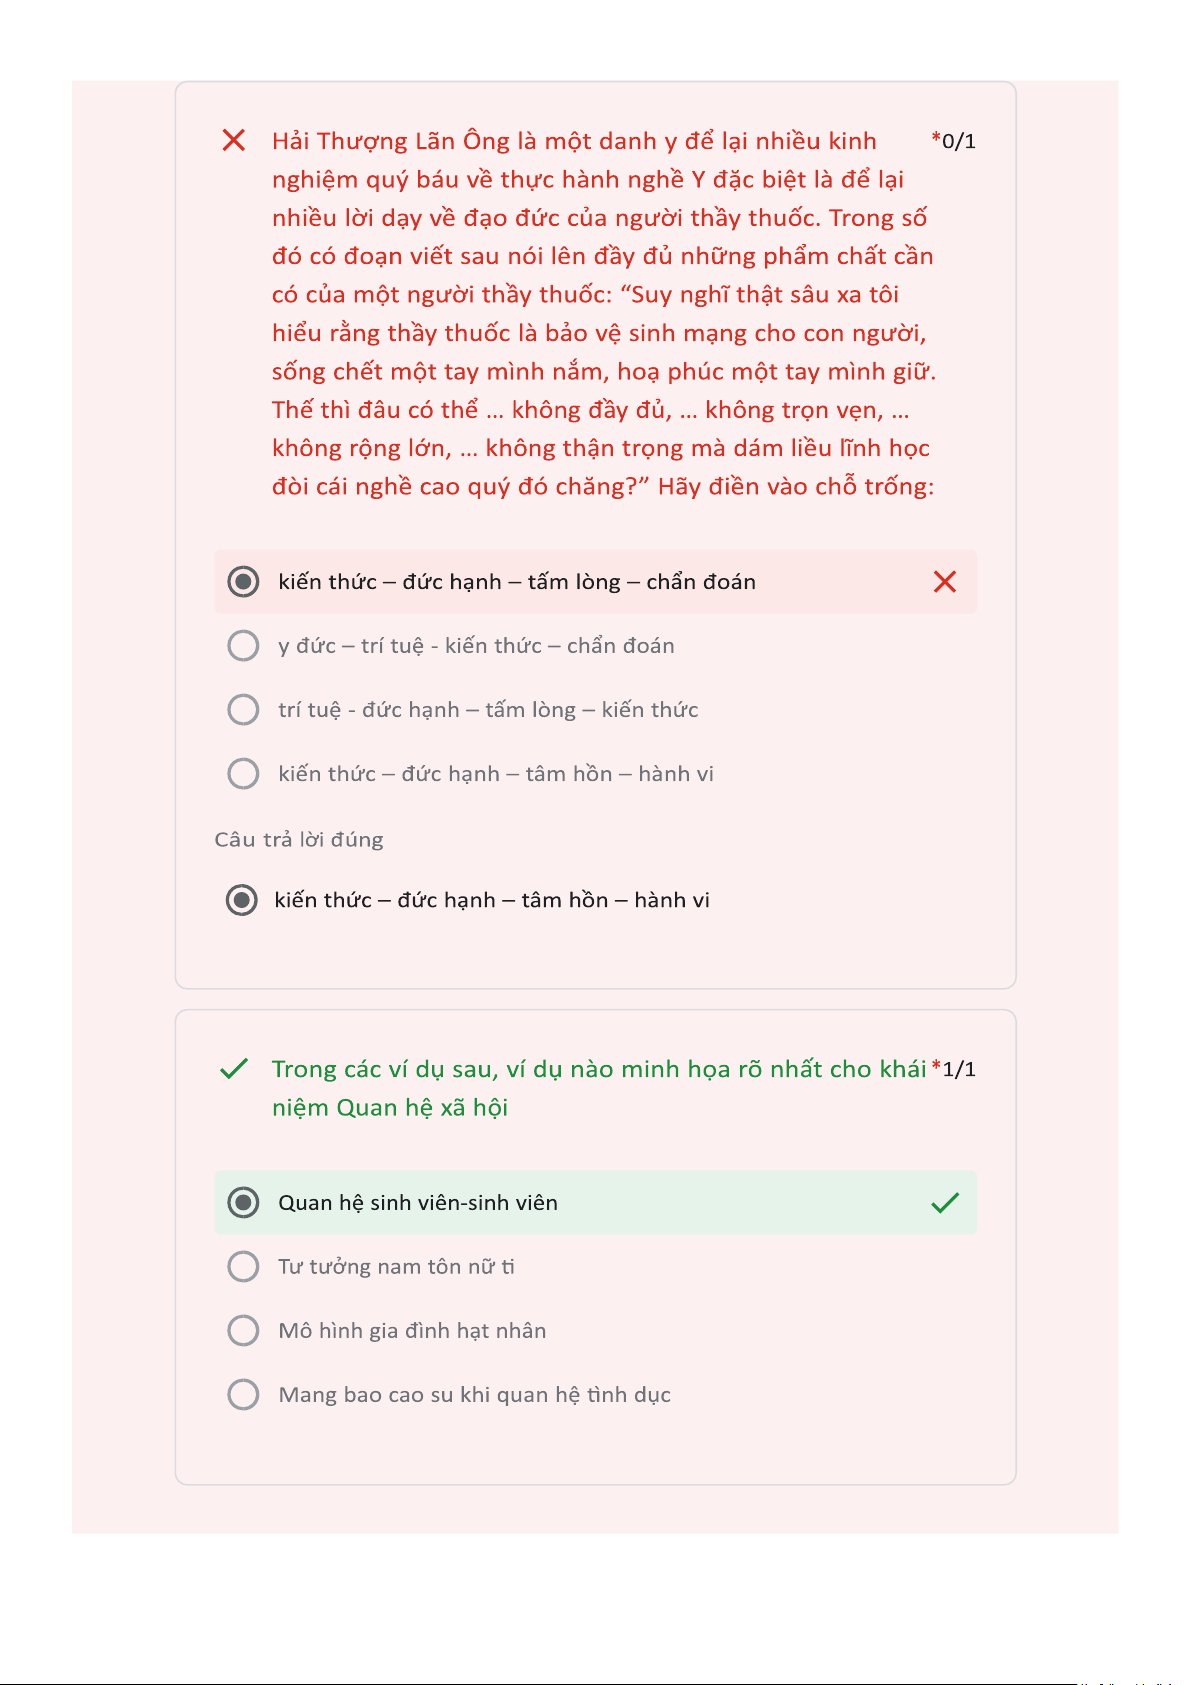Viewport: 1192px width, 1685px height.
Task: Choose 'Tư tưởng nam tôn nữ ti' option
Action: [x=243, y=1267]
